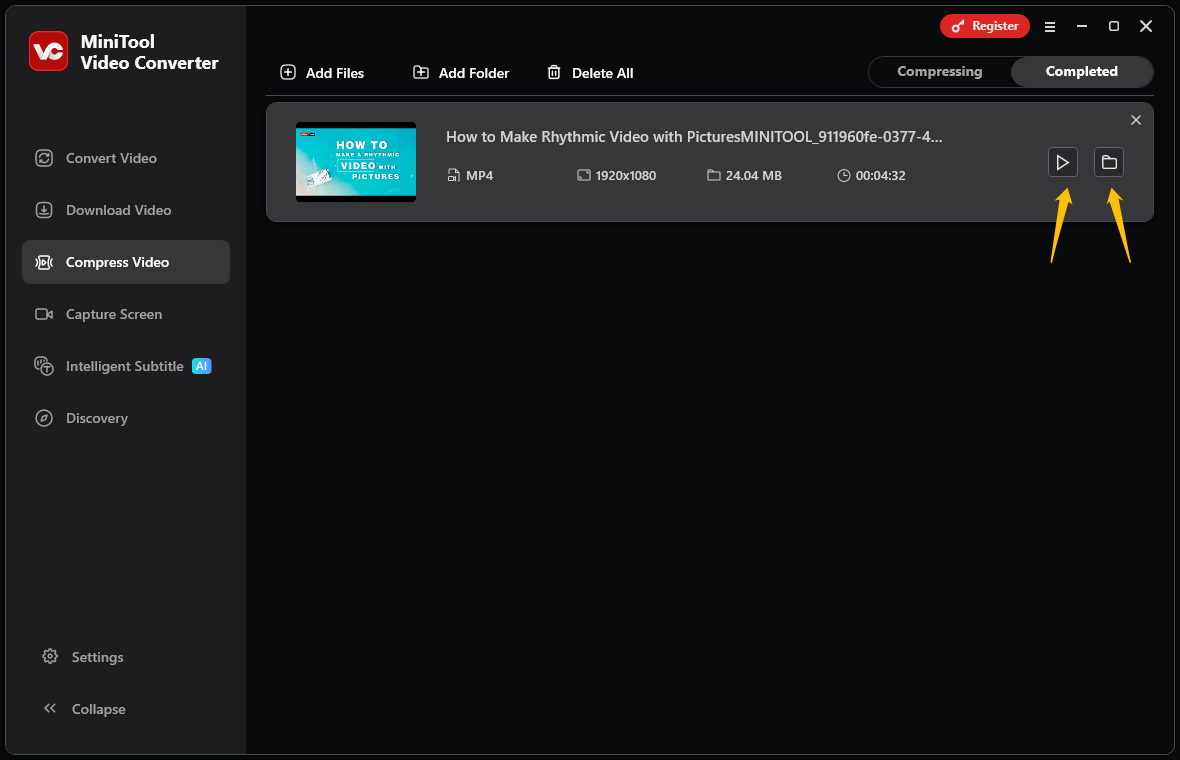
Task: Open the hamburger menu
Action: 1050,27
